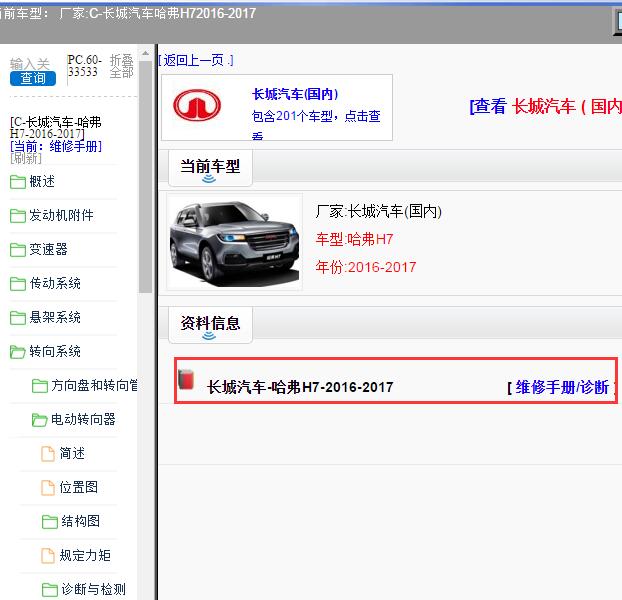The width and height of the screenshot is (622, 600).
Task: Select 诊断与检测 tree item label
Action: click(x=94, y=589)
